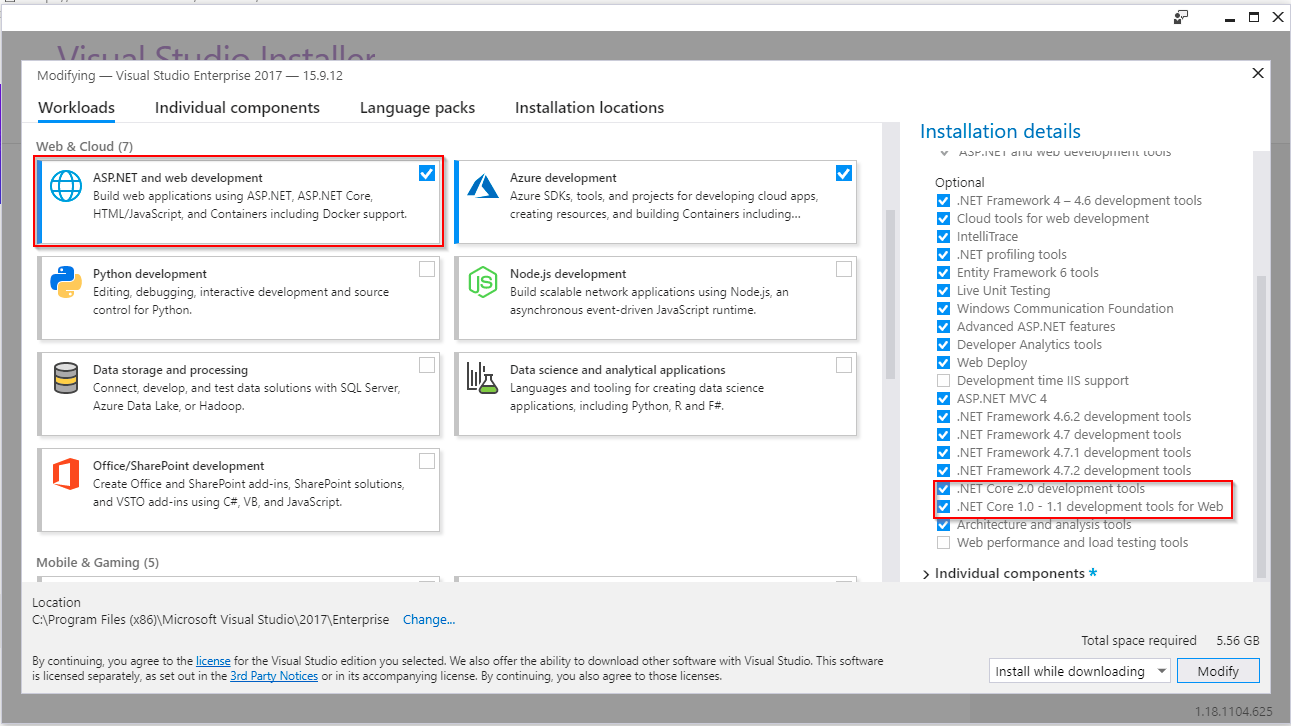Click the Installation details vertical scrollbar
This screenshot has width=1291, height=726.
[1262, 425]
